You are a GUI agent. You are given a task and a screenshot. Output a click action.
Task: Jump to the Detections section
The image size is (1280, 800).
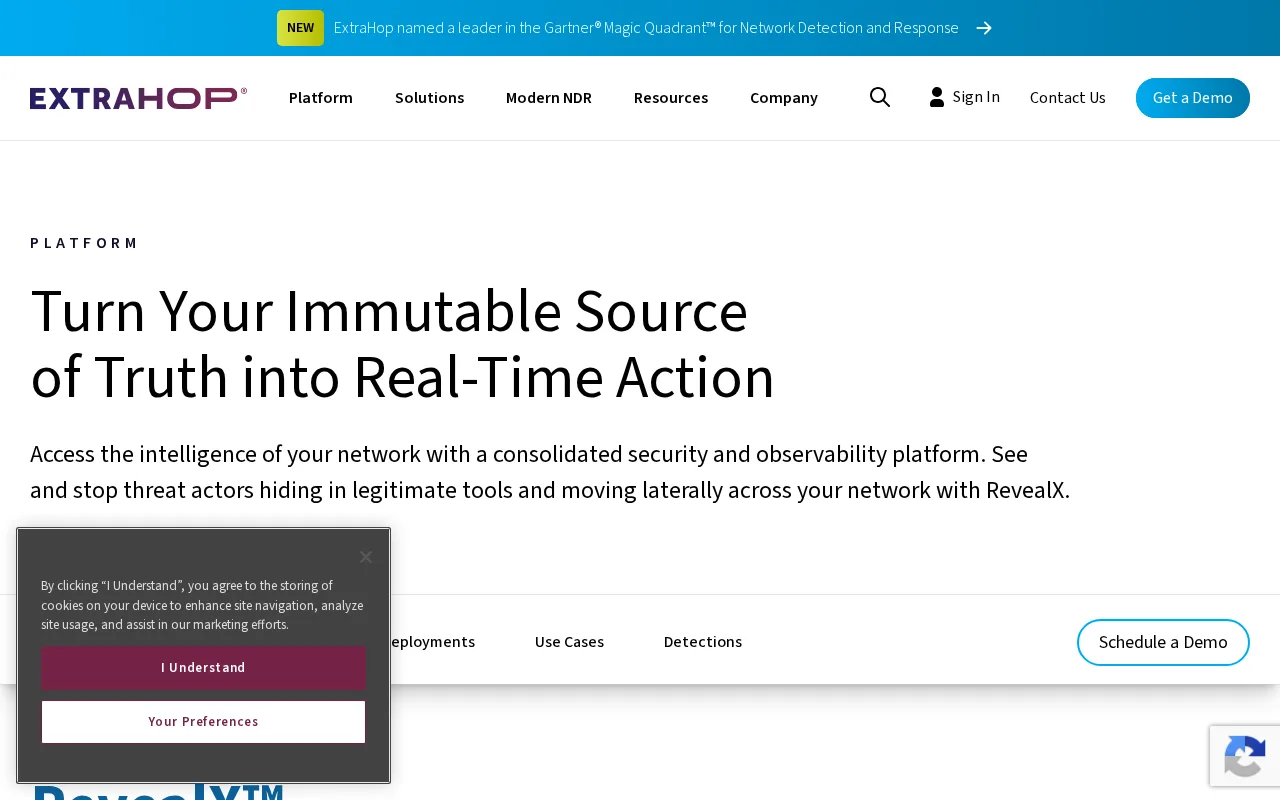click(703, 642)
